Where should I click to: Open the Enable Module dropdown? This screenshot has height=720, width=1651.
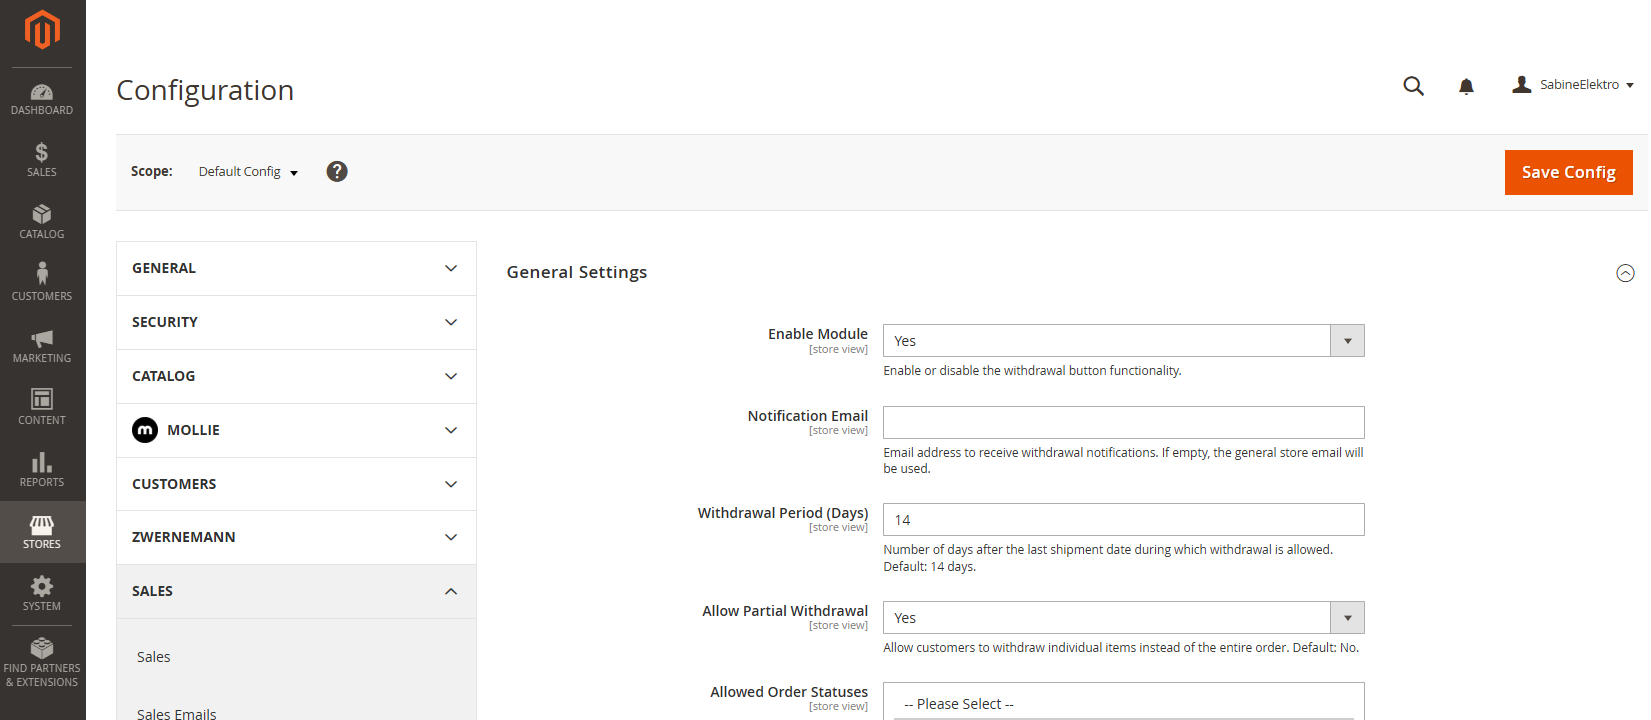pos(1123,341)
